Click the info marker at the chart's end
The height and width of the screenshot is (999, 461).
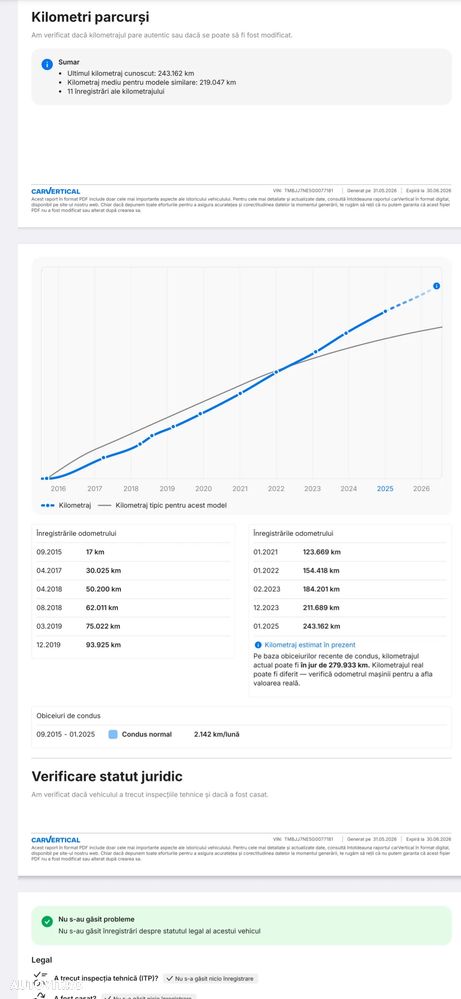coord(436,286)
